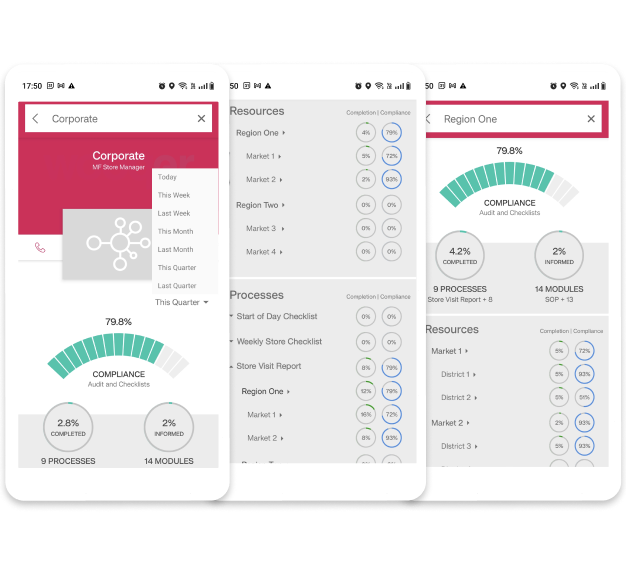Click the Corporate compliance gauge arc

click(x=117, y=357)
